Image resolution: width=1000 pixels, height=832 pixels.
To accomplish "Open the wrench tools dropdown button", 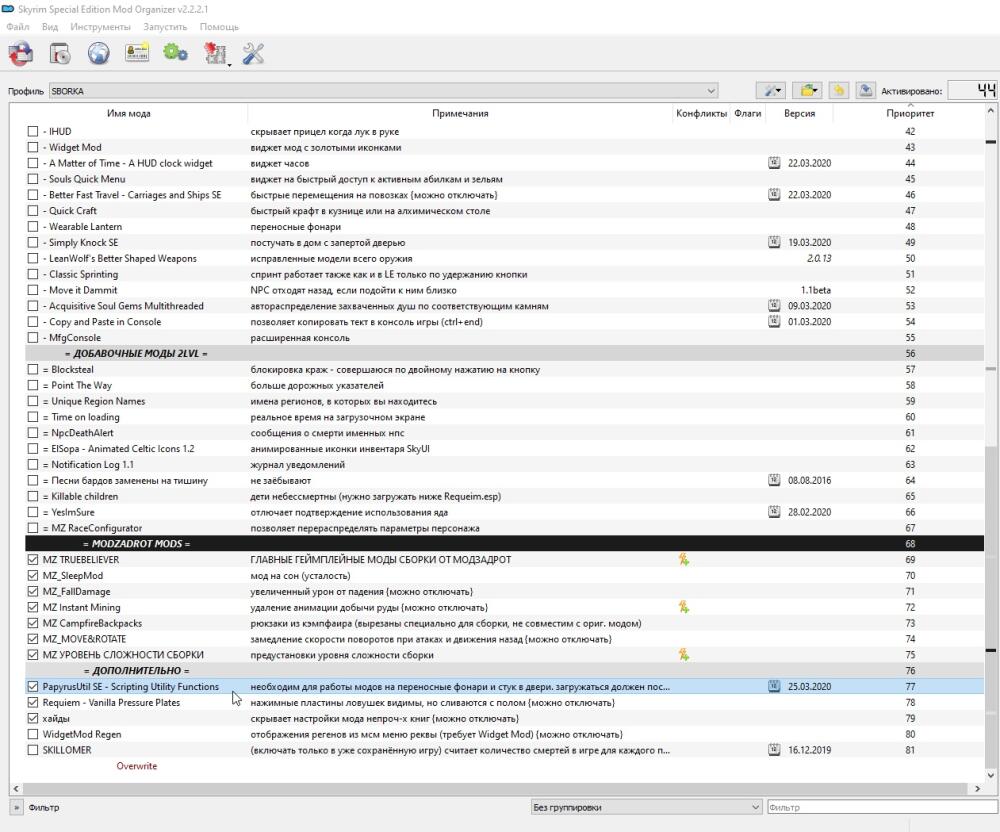I will 770,91.
